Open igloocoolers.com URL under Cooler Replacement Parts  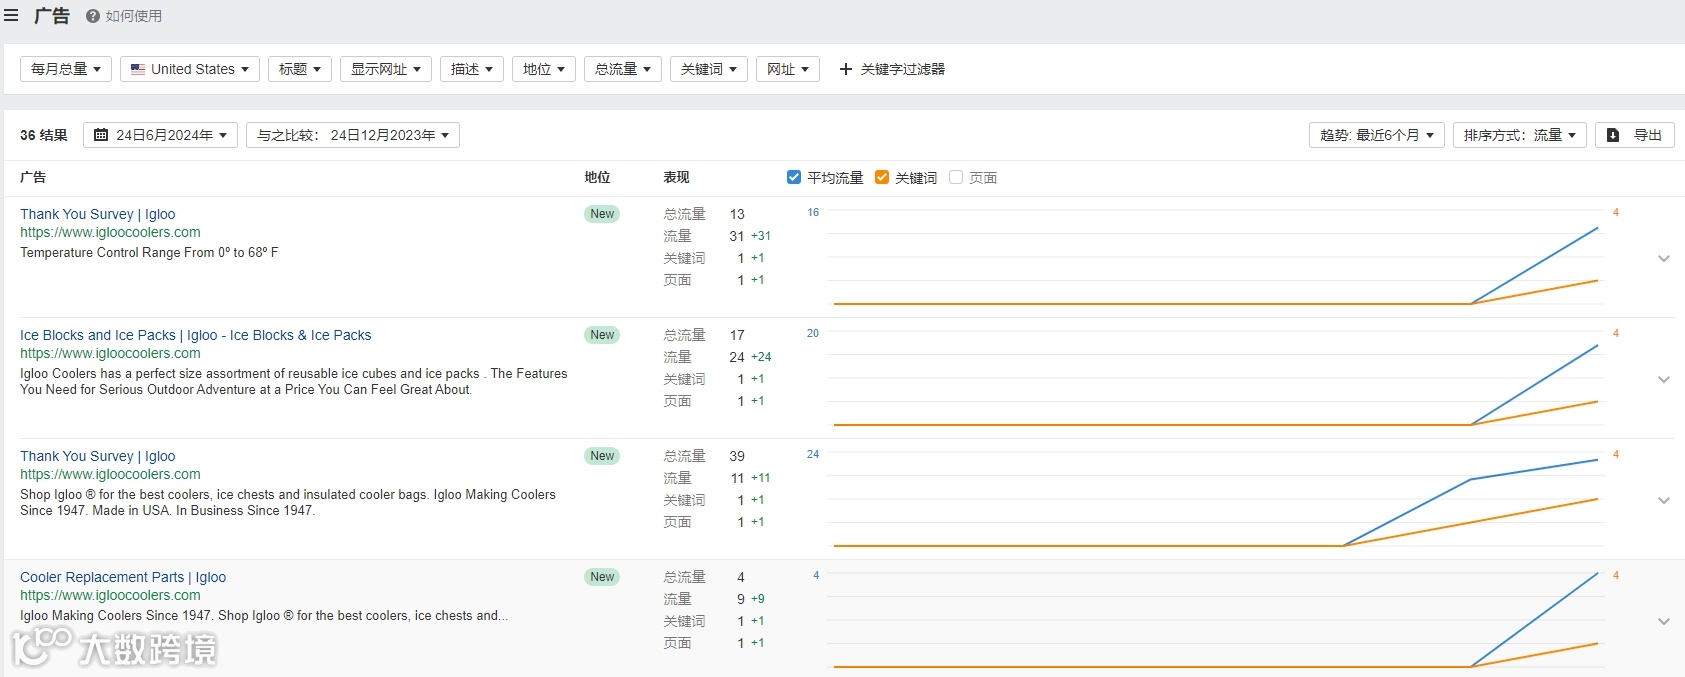coord(110,595)
